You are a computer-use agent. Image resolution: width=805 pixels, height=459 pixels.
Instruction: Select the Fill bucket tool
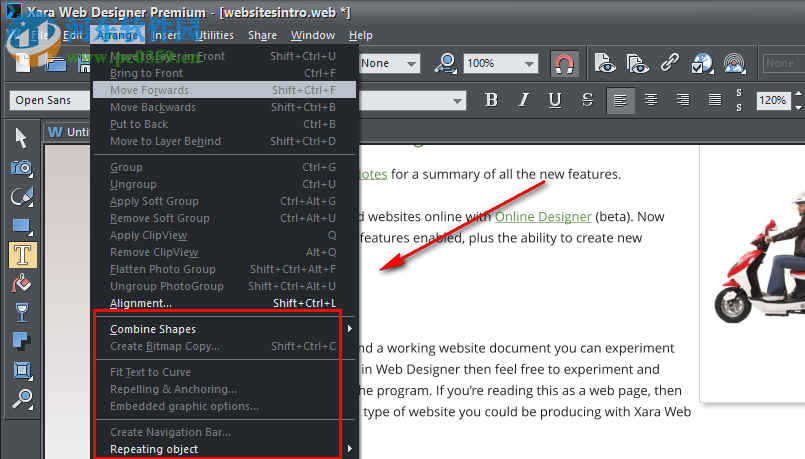pyautogui.click(x=22, y=283)
